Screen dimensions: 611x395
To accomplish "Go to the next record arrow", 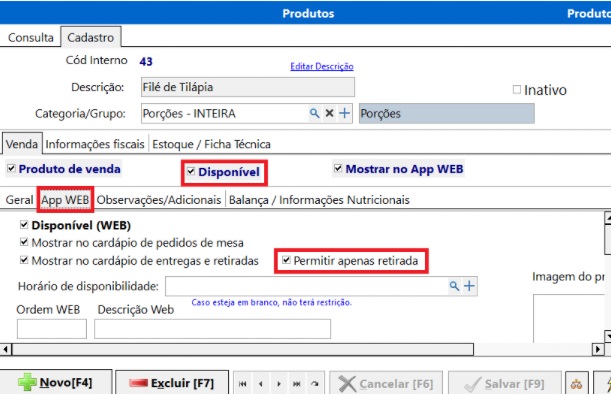I will [279, 384].
